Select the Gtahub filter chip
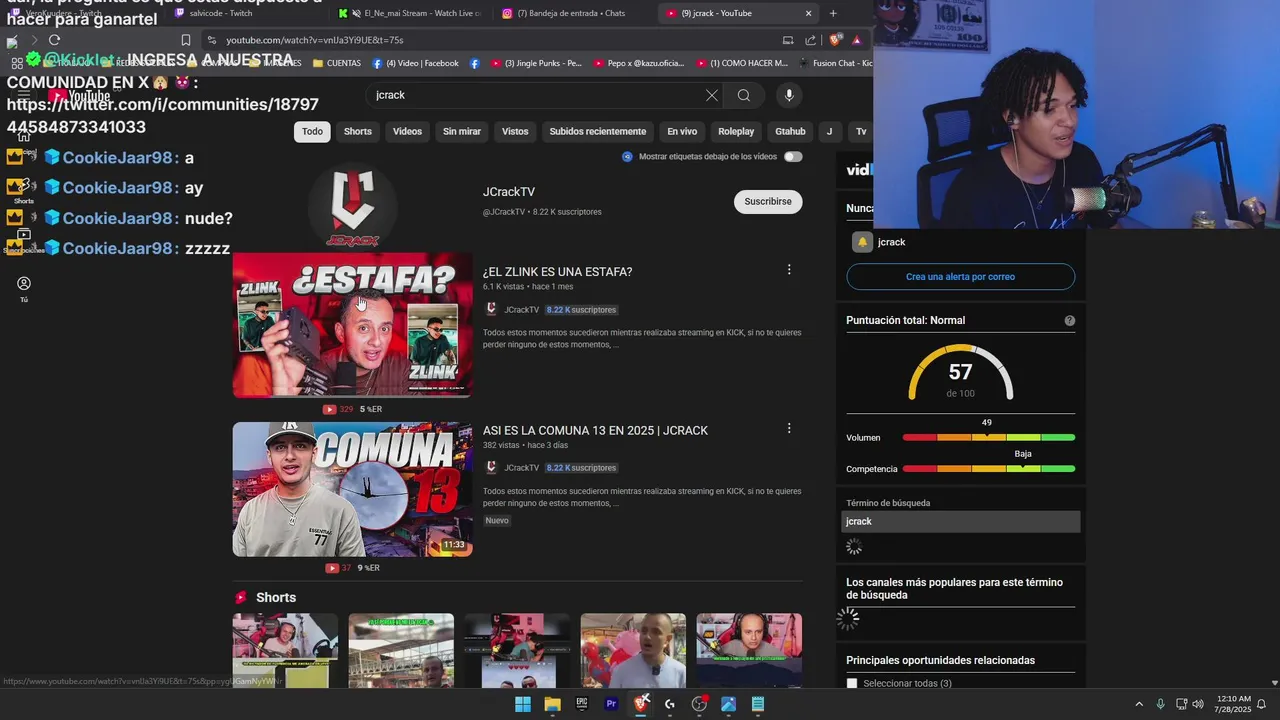The image size is (1280, 720). click(x=790, y=131)
